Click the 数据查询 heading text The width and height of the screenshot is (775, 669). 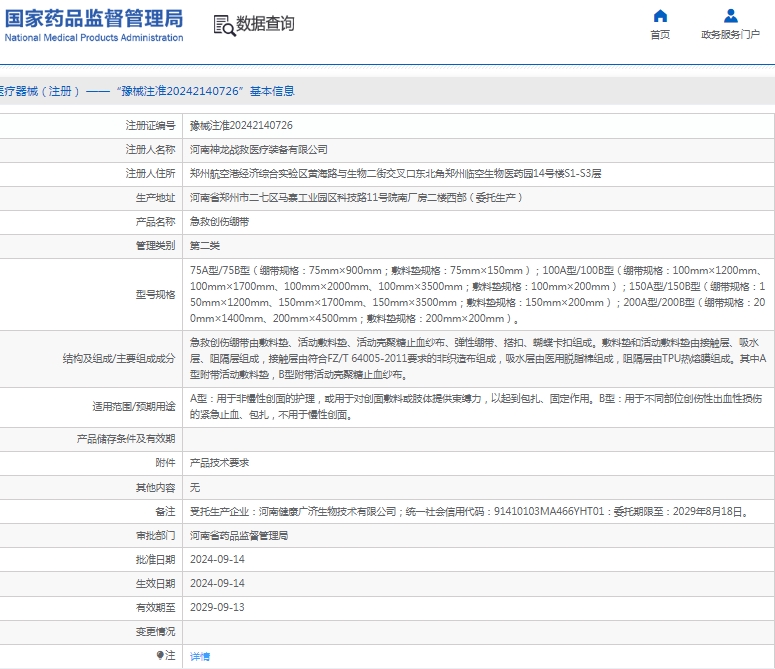coord(265,24)
